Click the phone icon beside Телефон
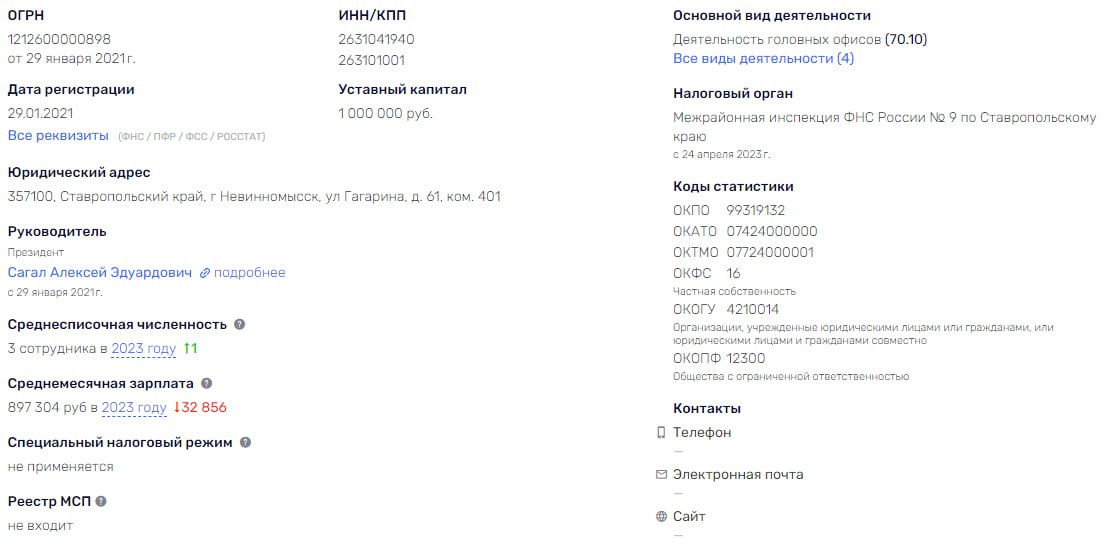Viewport: 1109px width, 554px height. pyautogui.click(x=661, y=432)
